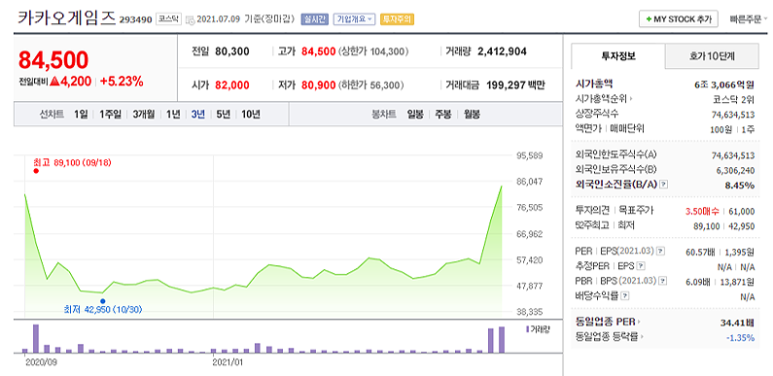Click the 카카오게임즈 stock name heading
This screenshot has width=773, height=376.
[x=67, y=19]
